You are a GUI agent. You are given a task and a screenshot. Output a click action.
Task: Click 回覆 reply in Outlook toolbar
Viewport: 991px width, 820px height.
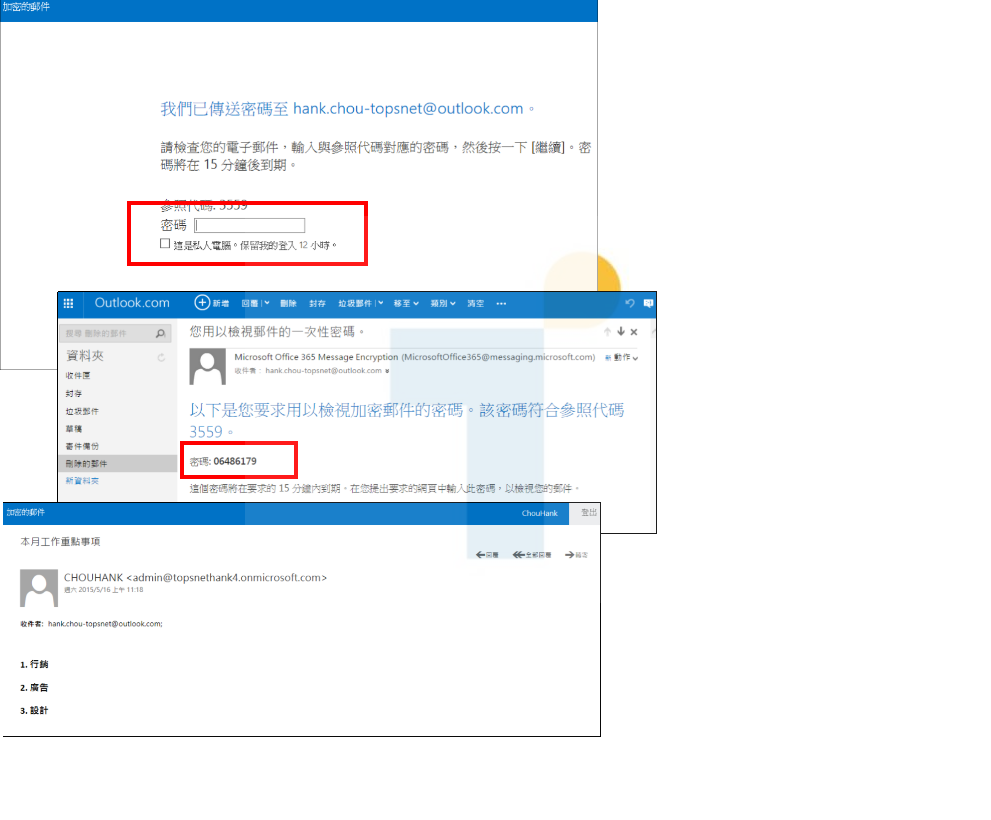click(250, 303)
